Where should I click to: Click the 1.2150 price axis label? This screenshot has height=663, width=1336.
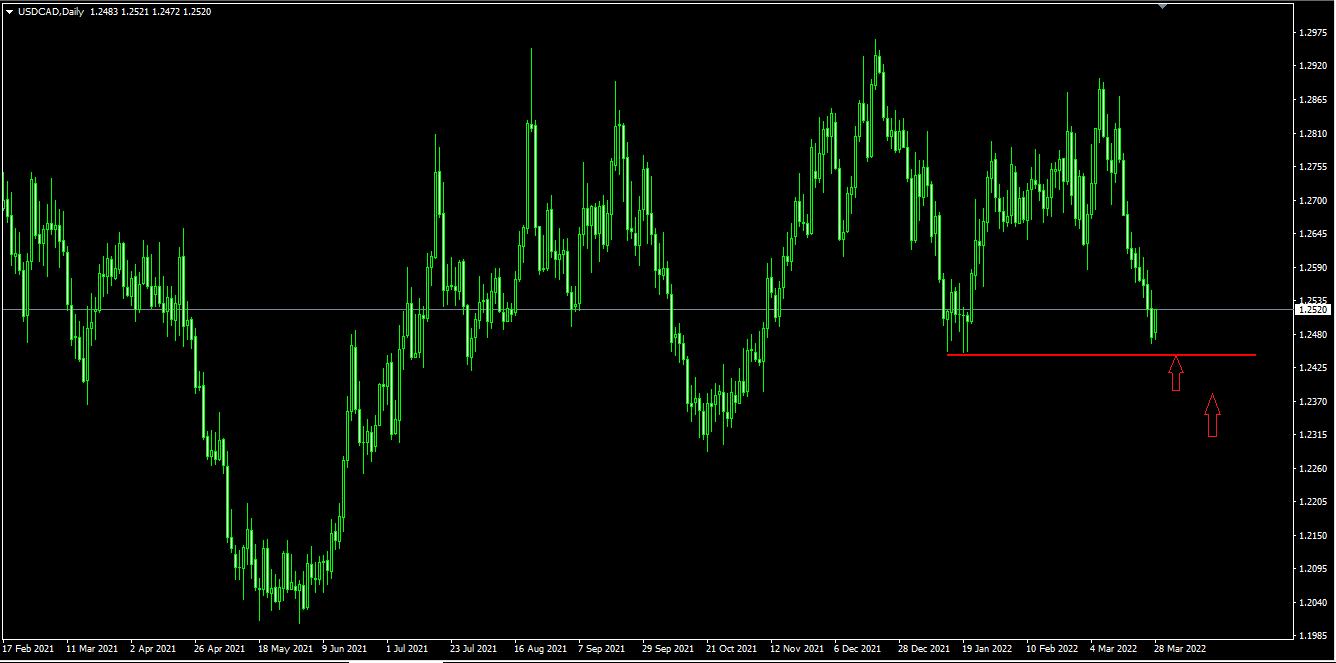(1312, 536)
